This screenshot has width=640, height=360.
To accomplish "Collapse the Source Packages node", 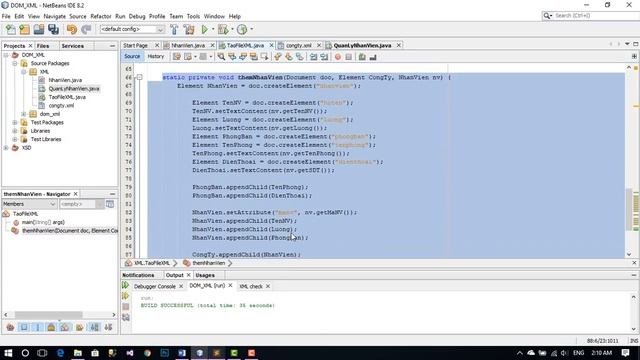I will click(x=15, y=64).
